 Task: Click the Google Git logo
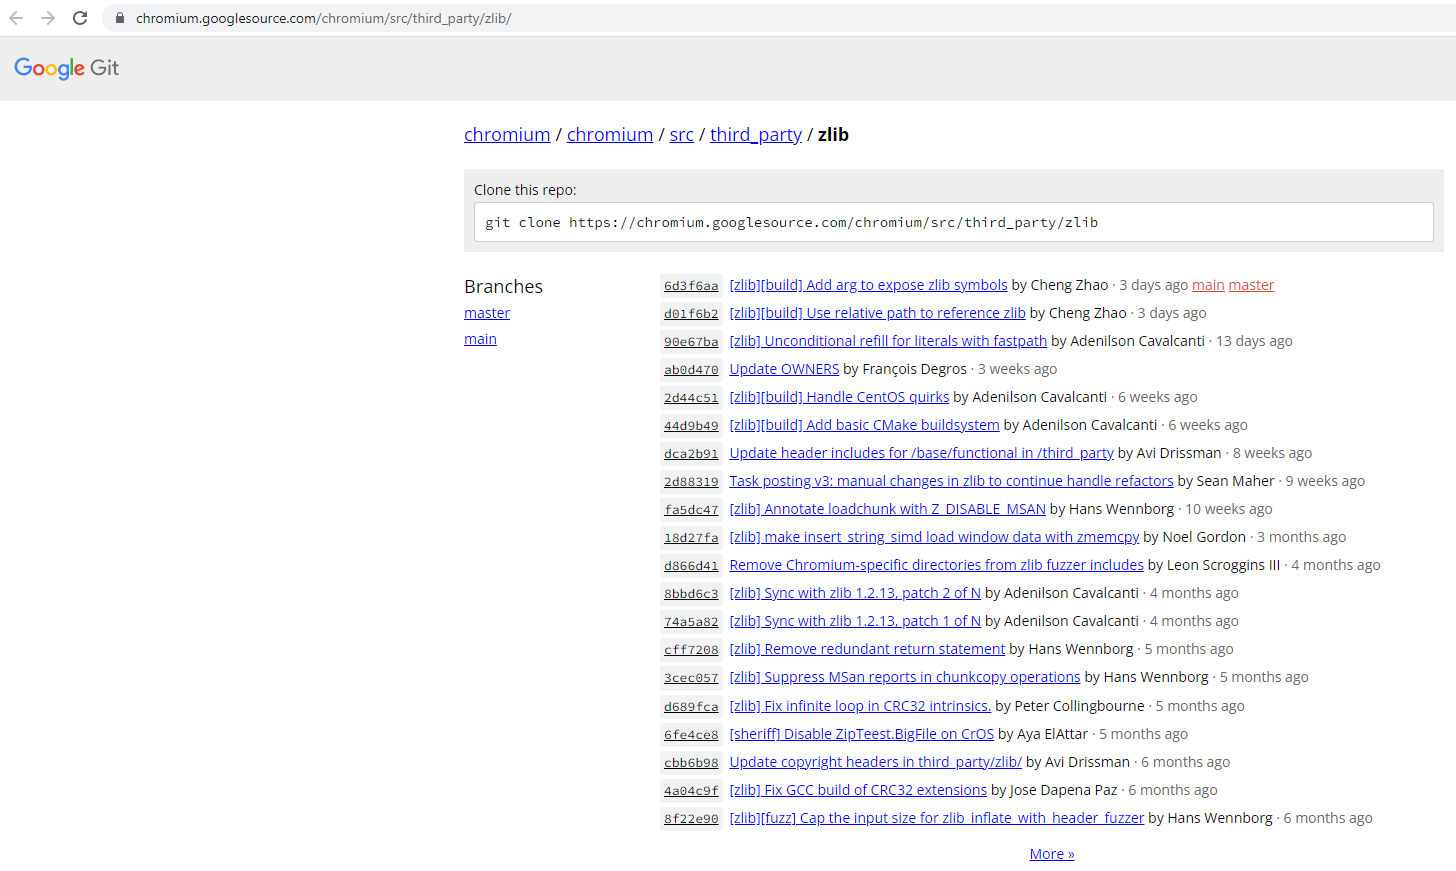[66, 68]
